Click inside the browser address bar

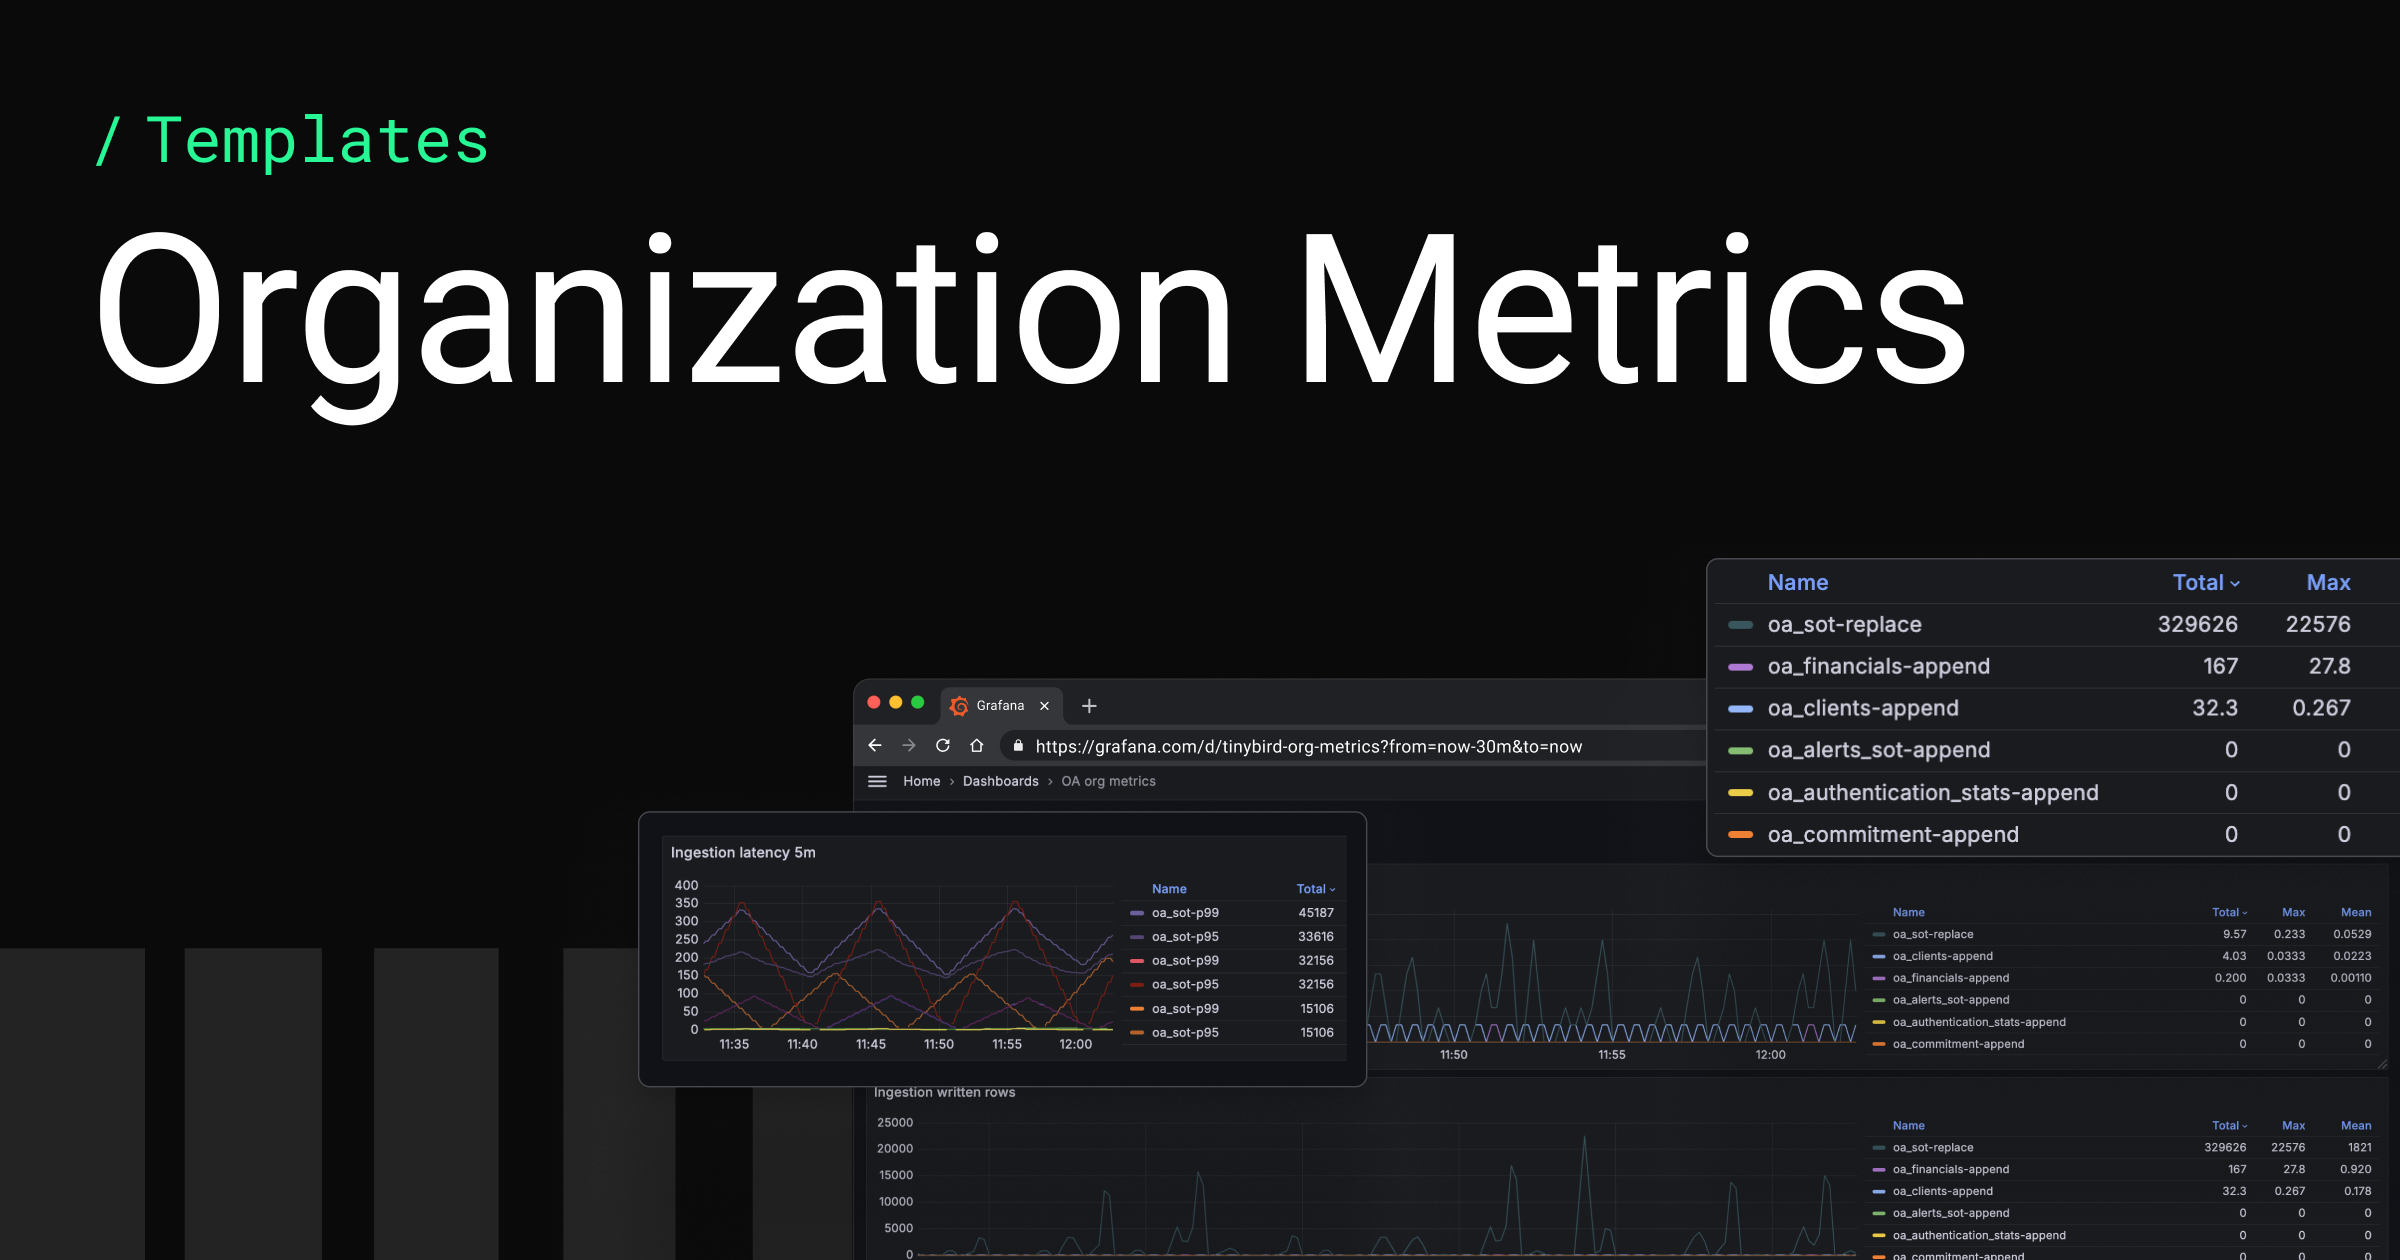1300,746
